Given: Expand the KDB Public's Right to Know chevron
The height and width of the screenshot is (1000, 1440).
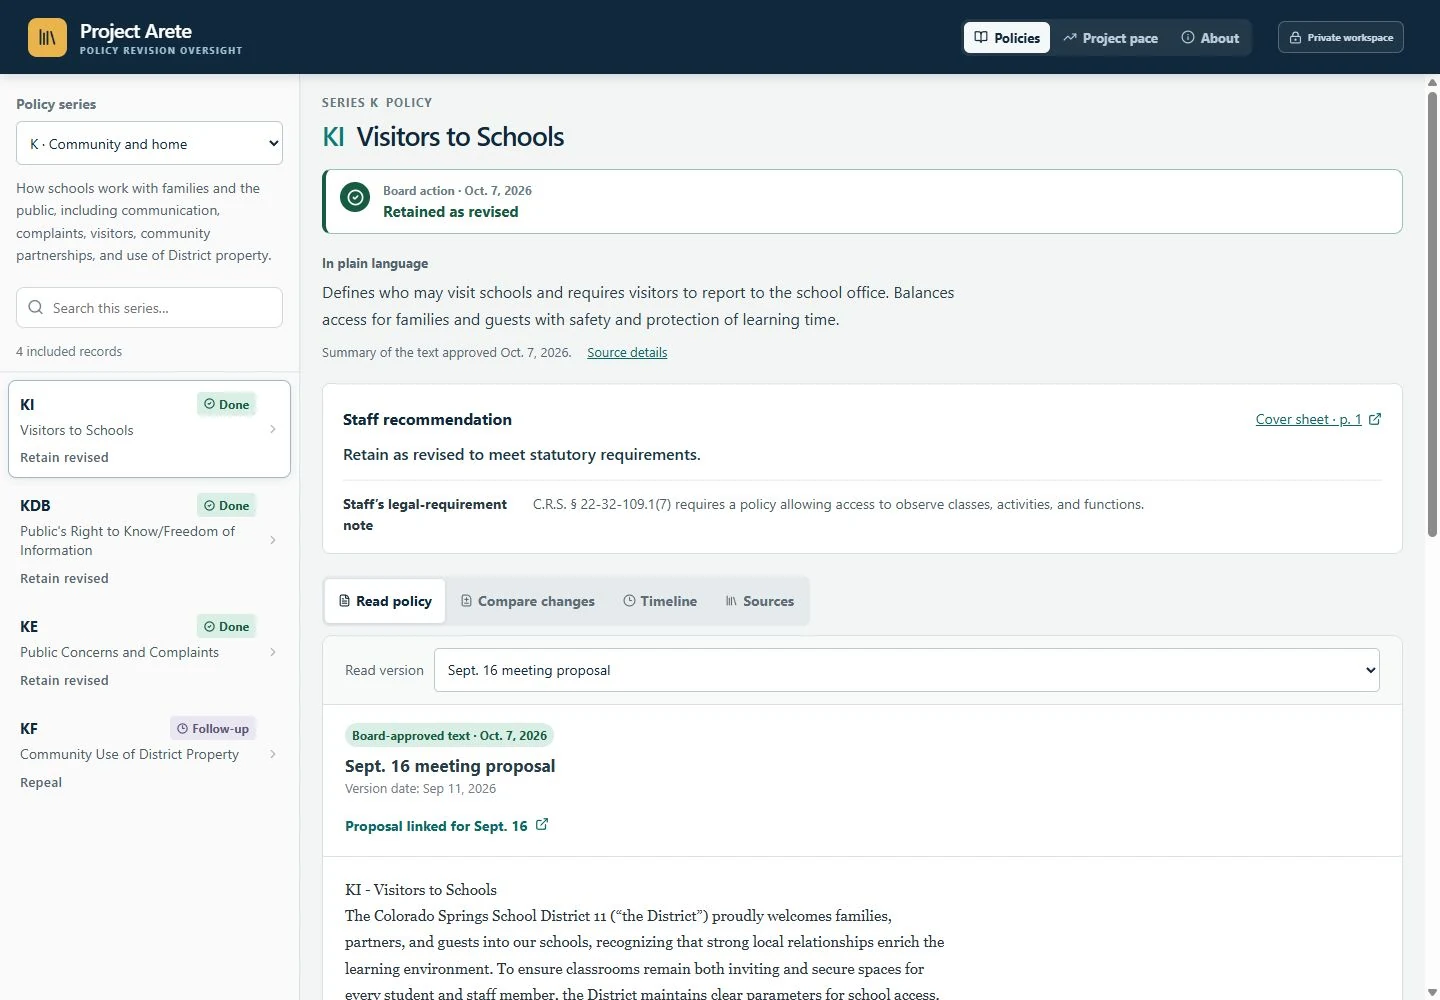Looking at the screenshot, I should click(x=273, y=540).
